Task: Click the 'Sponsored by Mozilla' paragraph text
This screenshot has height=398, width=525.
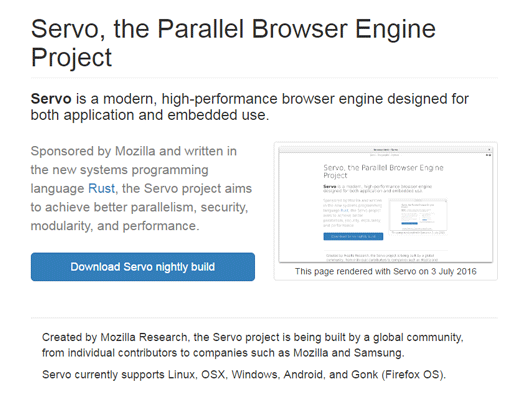Action: click(x=141, y=188)
